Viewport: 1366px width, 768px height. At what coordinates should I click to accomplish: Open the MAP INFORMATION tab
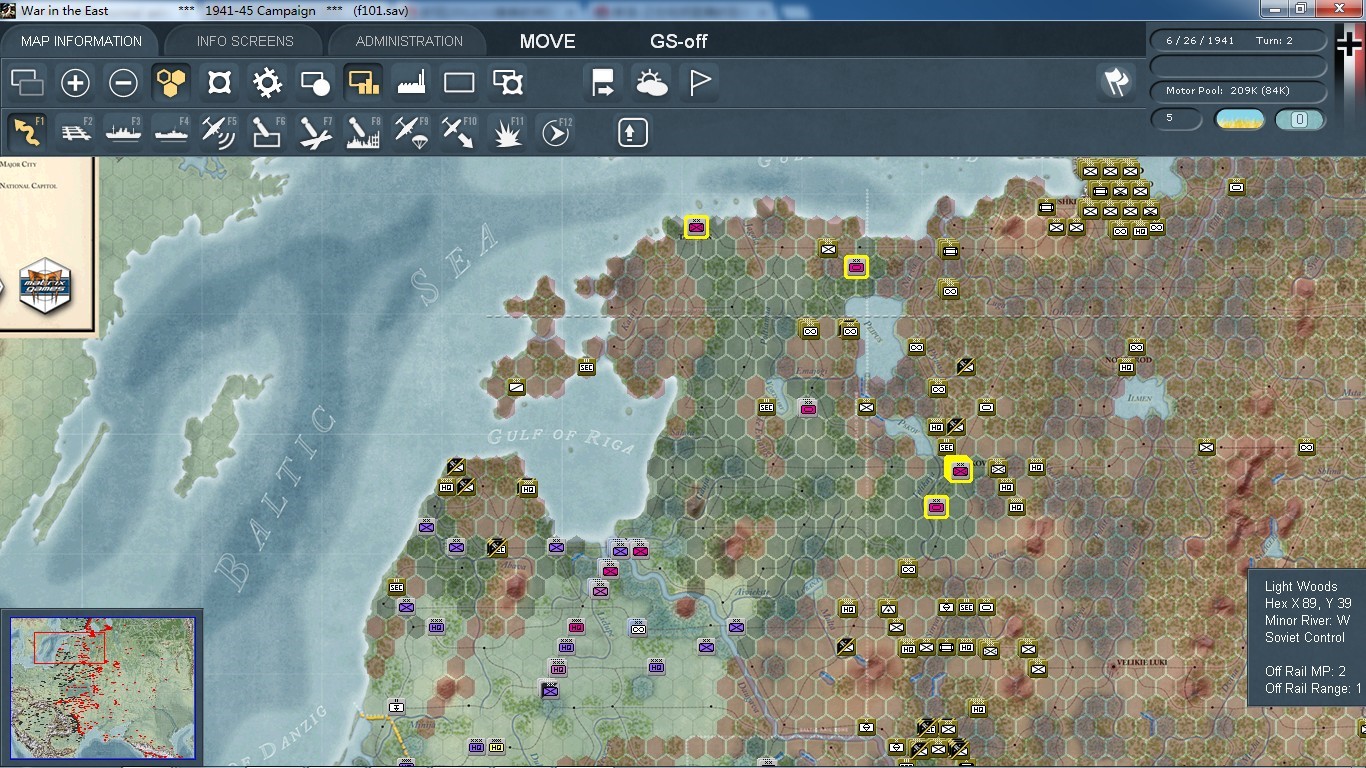[81, 41]
